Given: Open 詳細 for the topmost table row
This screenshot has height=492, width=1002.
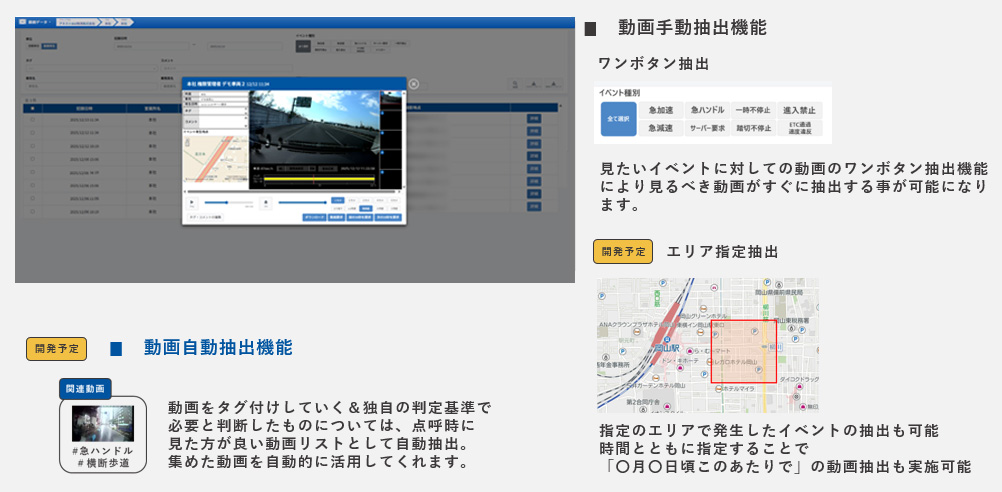Looking at the screenshot, I should click(533, 119).
